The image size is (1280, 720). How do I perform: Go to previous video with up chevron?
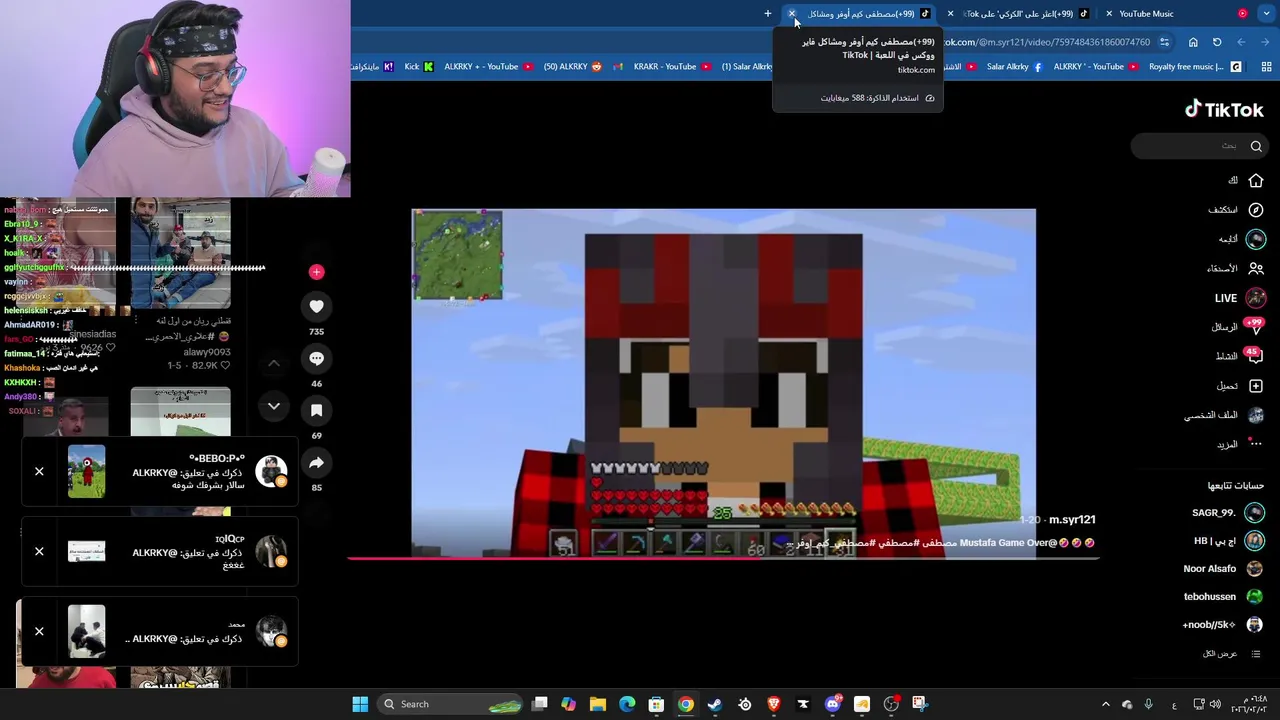(x=273, y=364)
